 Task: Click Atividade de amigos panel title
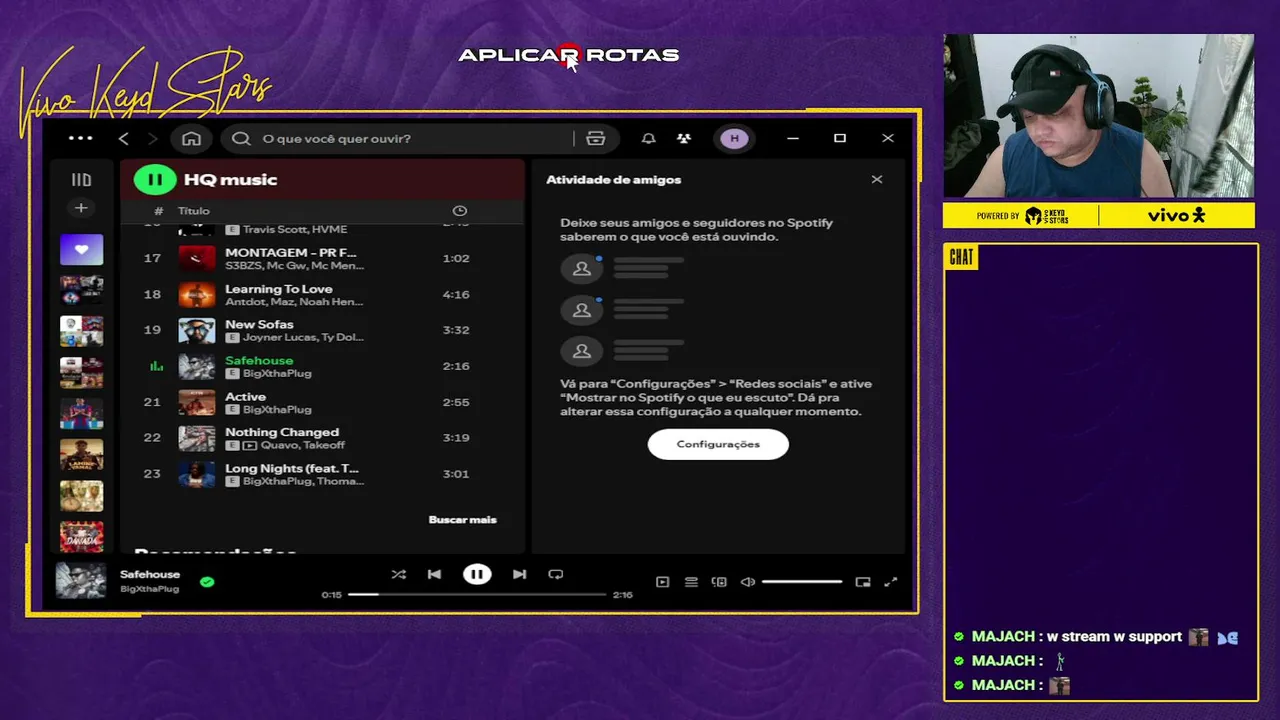point(614,180)
